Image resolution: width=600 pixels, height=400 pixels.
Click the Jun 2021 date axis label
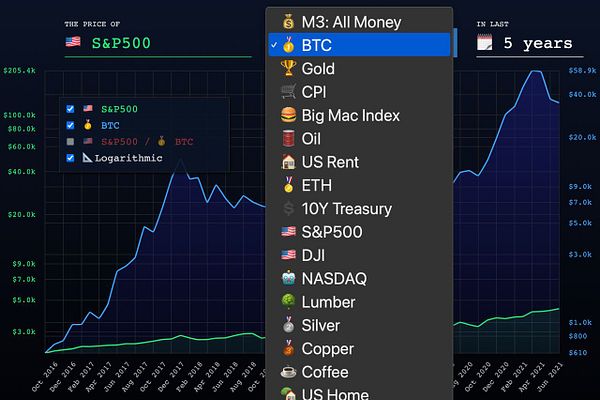pos(550,377)
